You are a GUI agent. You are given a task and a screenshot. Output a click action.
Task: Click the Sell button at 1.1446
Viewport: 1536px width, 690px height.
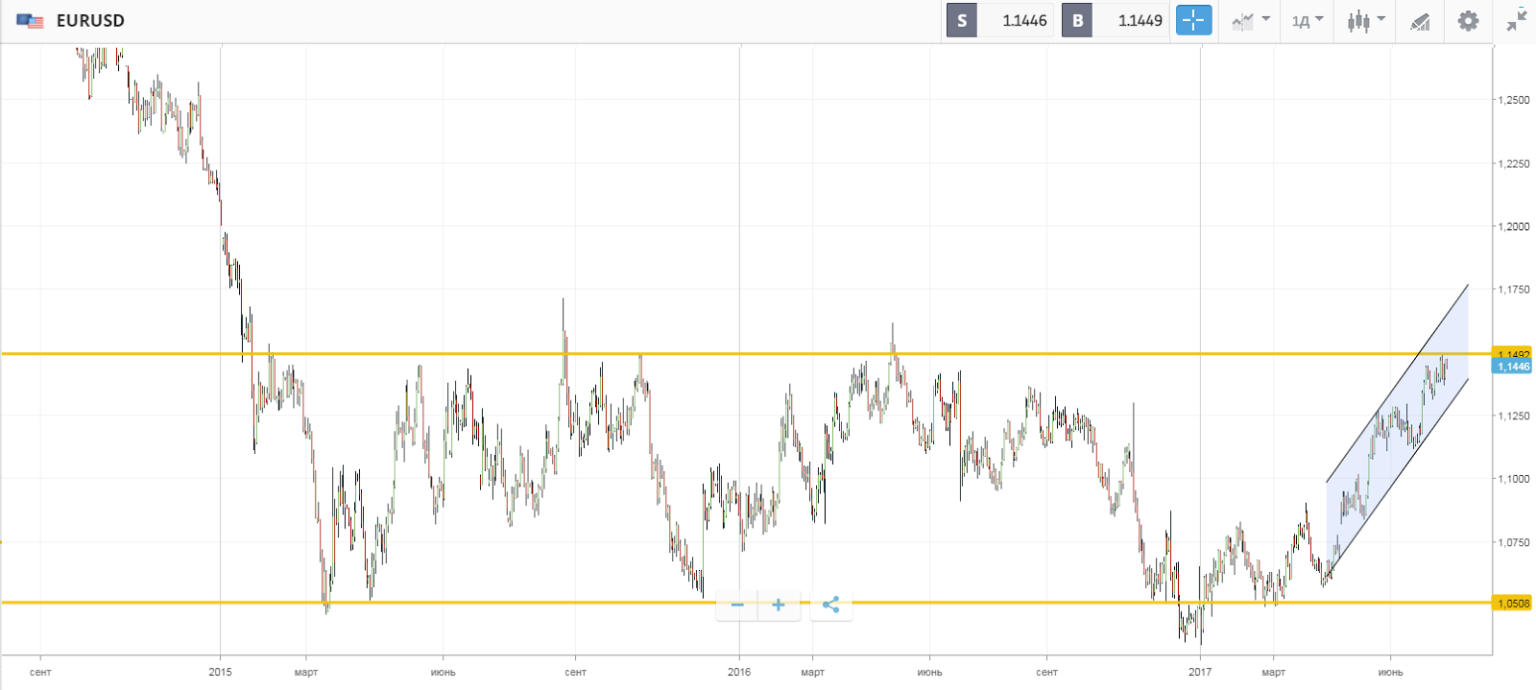click(x=999, y=20)
